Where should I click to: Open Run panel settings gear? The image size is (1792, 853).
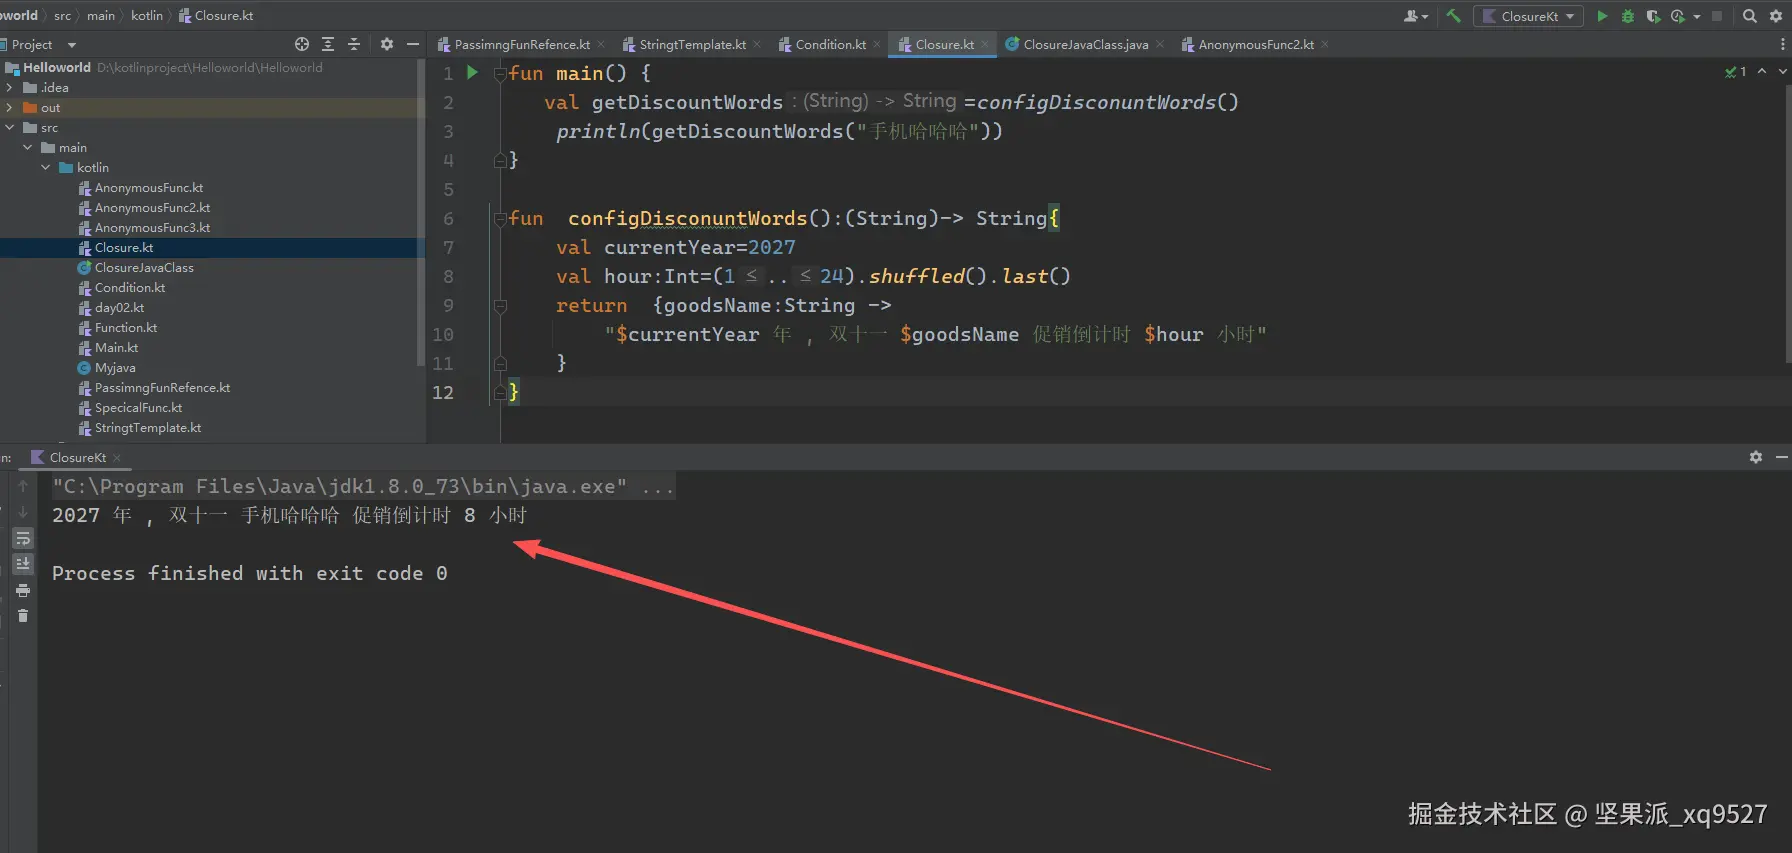click(x=1756, y=457)
